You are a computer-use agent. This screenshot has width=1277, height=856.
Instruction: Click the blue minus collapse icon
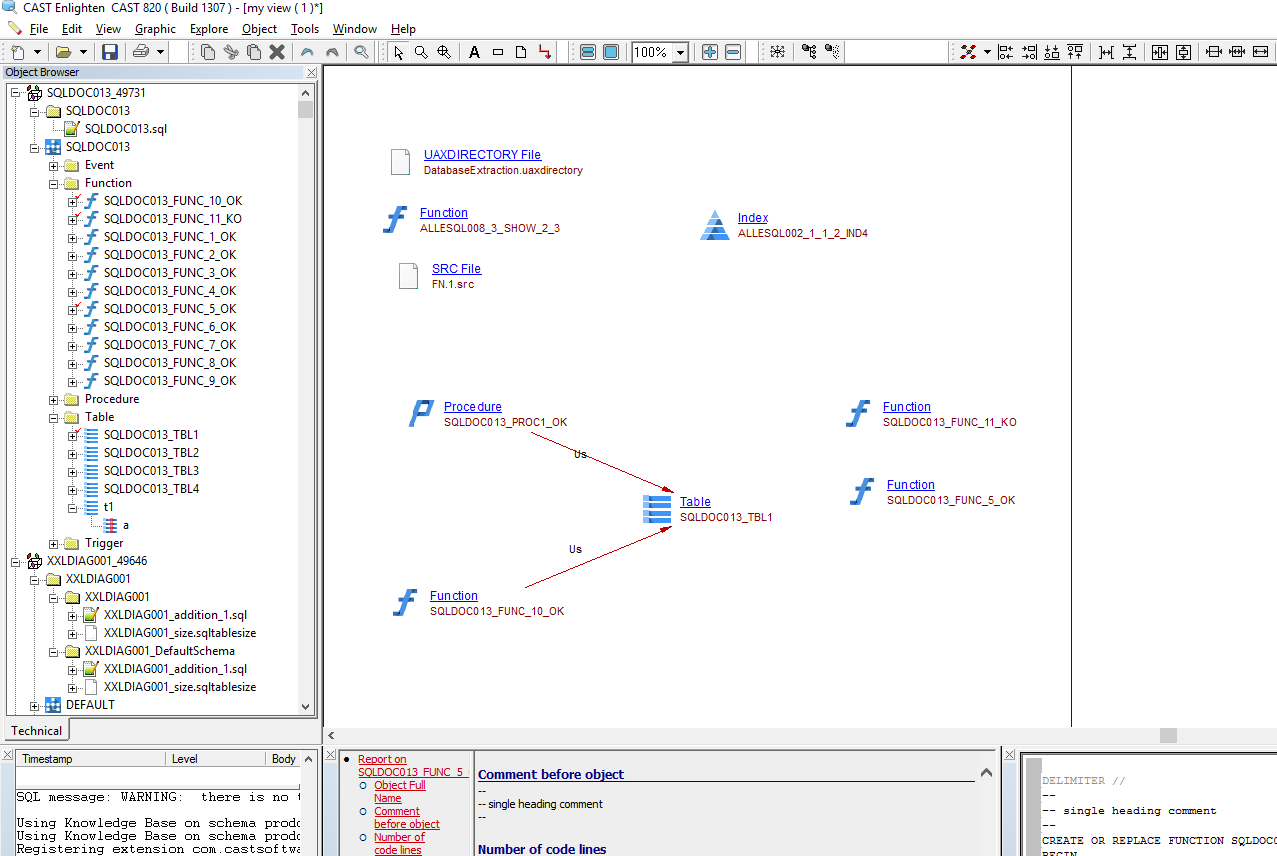(733, 52)
